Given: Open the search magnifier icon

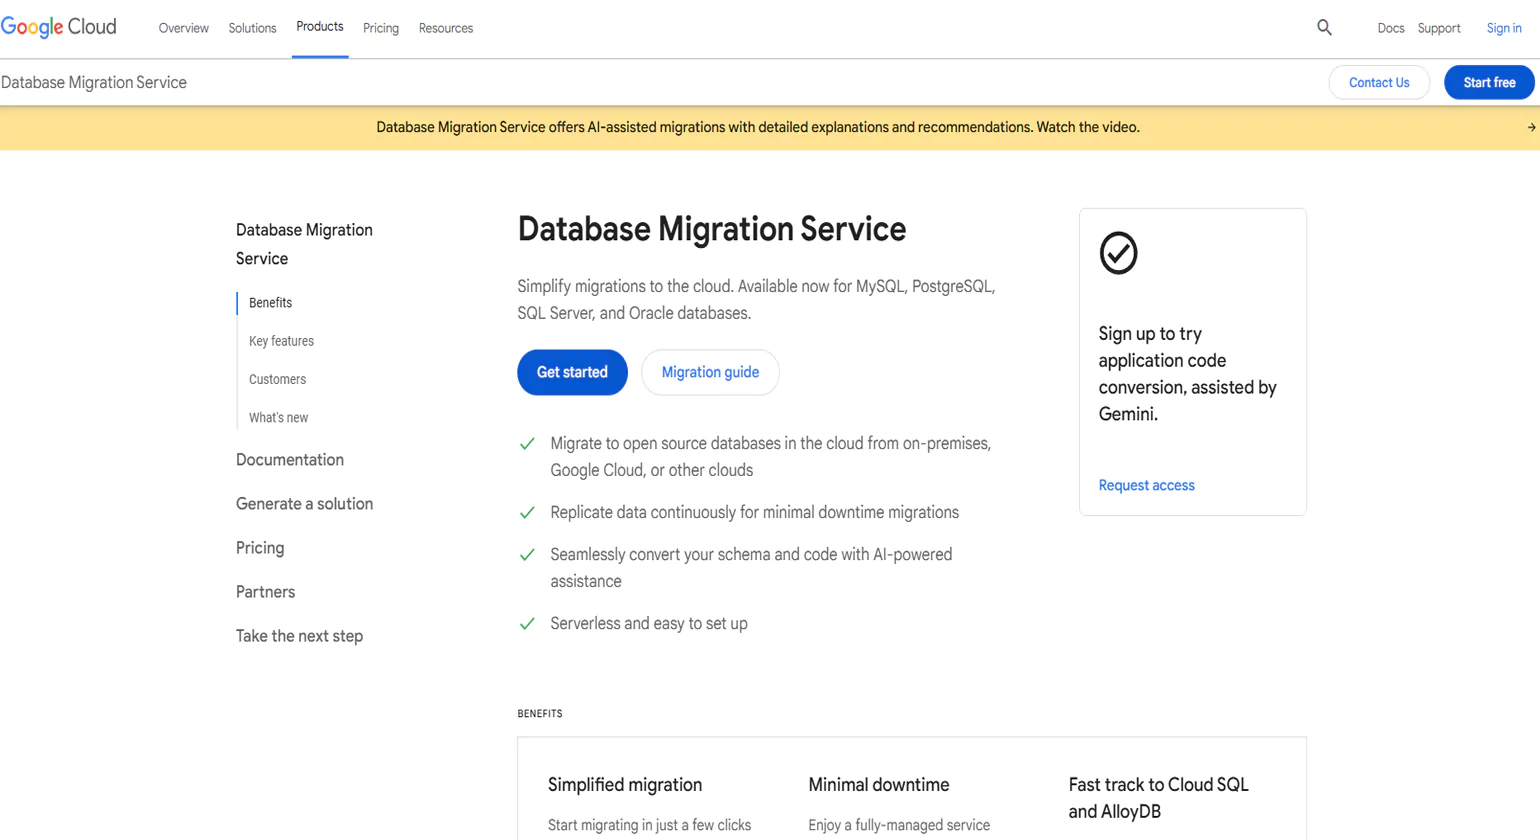Looking at the screenshot, I should 1323,27.
